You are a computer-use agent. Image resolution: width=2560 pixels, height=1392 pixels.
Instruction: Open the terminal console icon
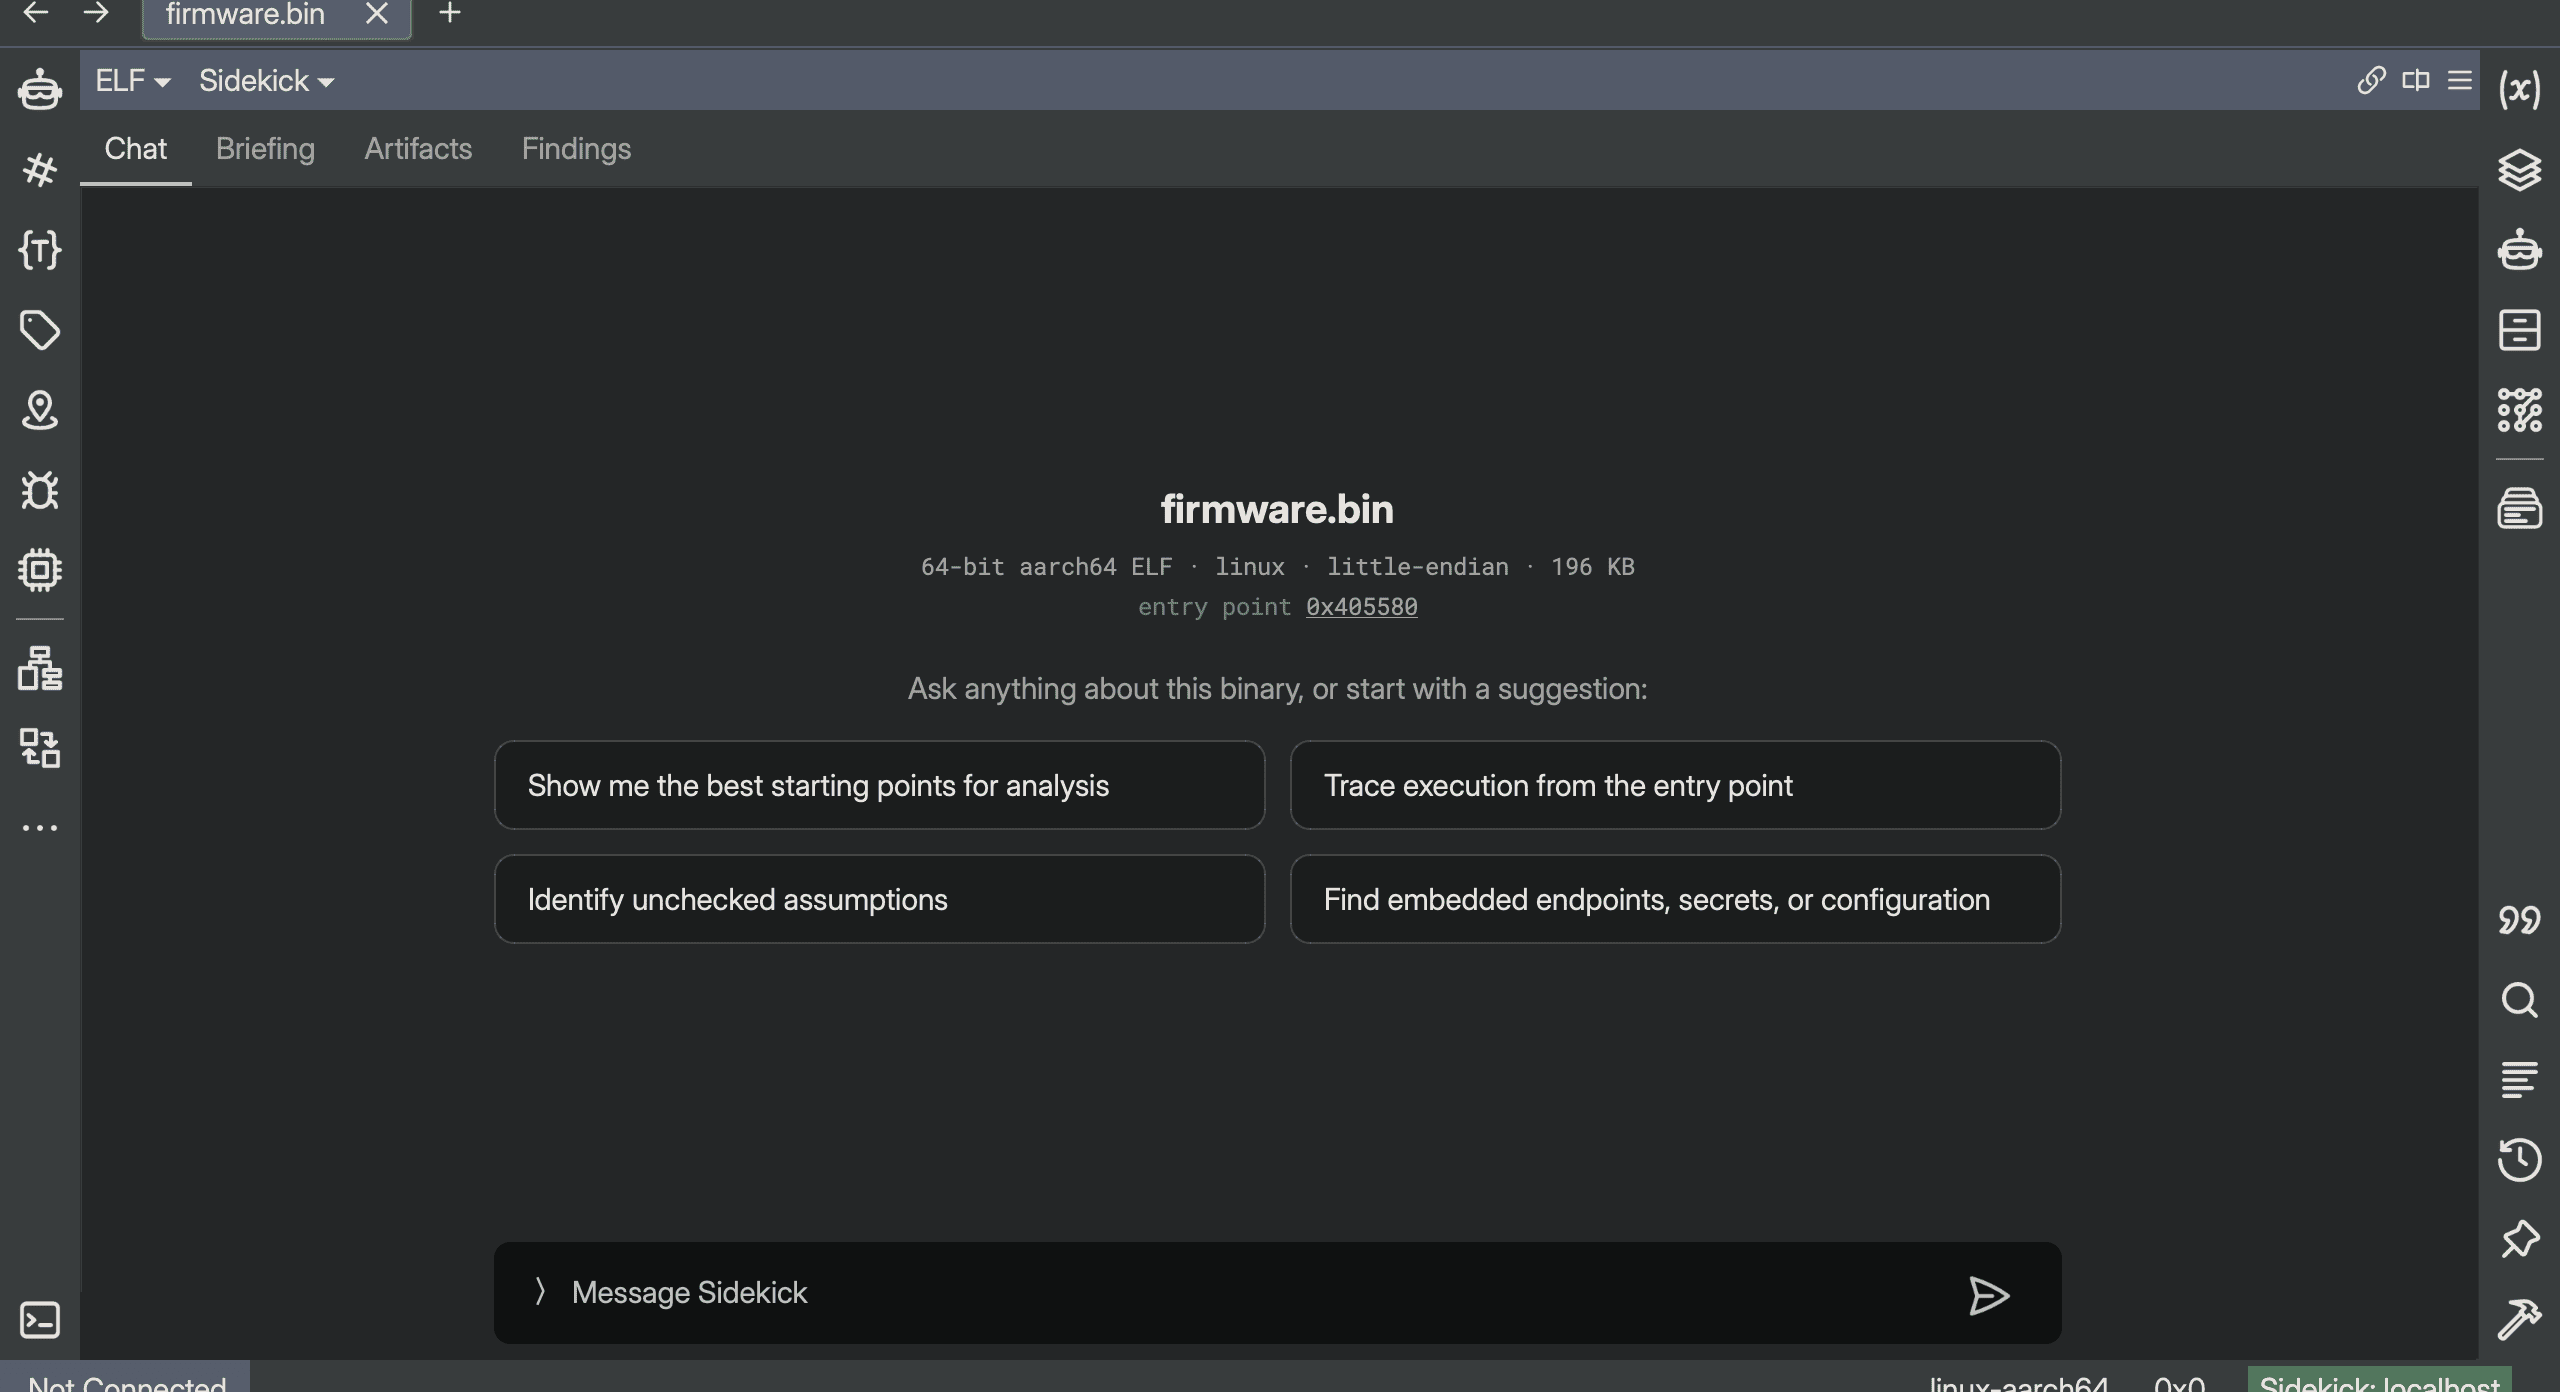tap(40, 1320)
